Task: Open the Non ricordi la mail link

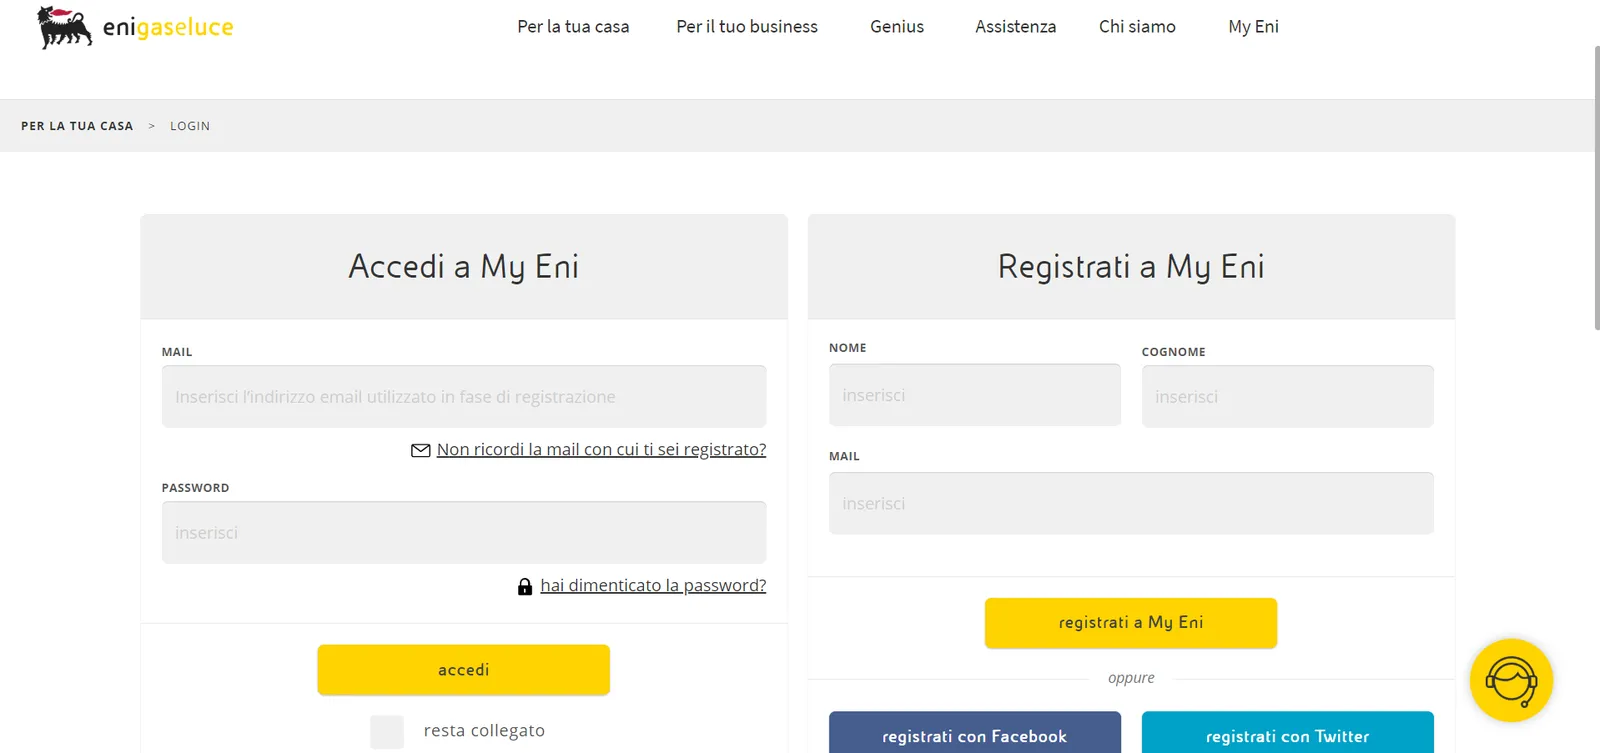Action: (x=602, y=450)
